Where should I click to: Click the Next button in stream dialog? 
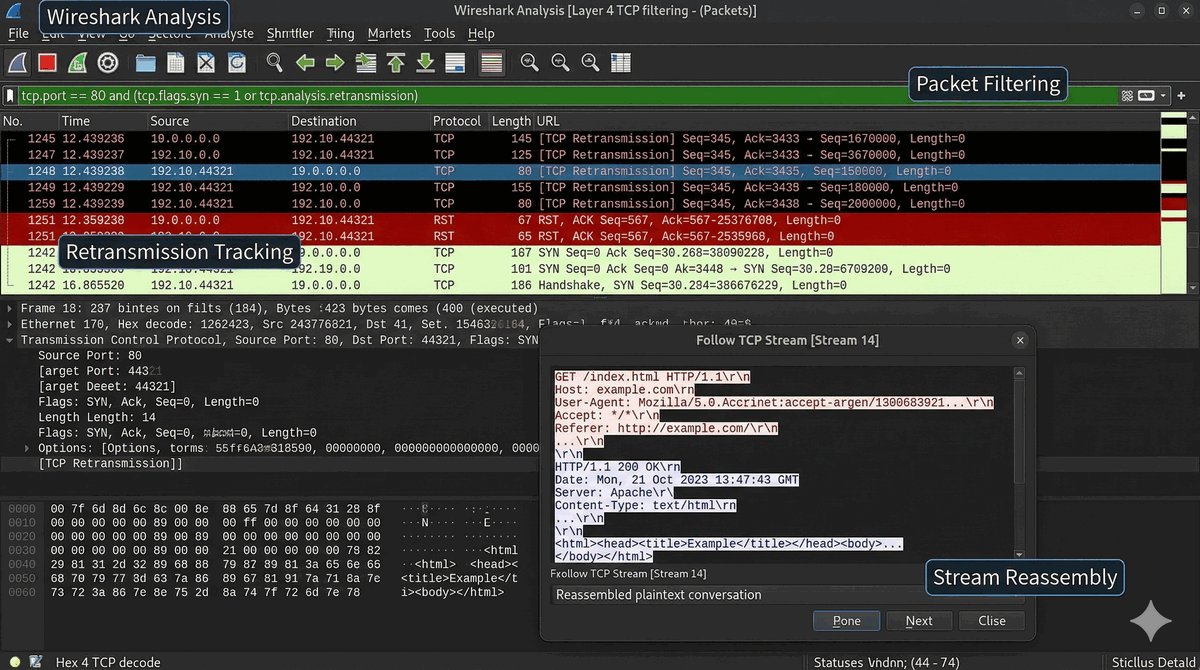point(919,621)
